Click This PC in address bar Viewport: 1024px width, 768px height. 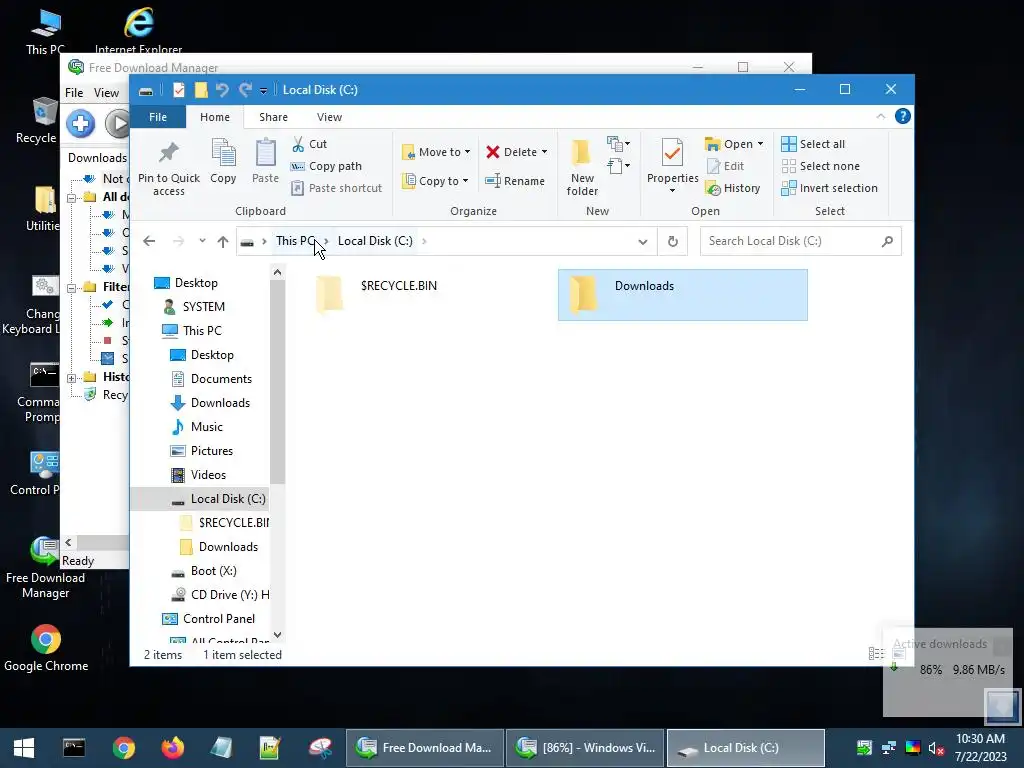coord(295,241)
